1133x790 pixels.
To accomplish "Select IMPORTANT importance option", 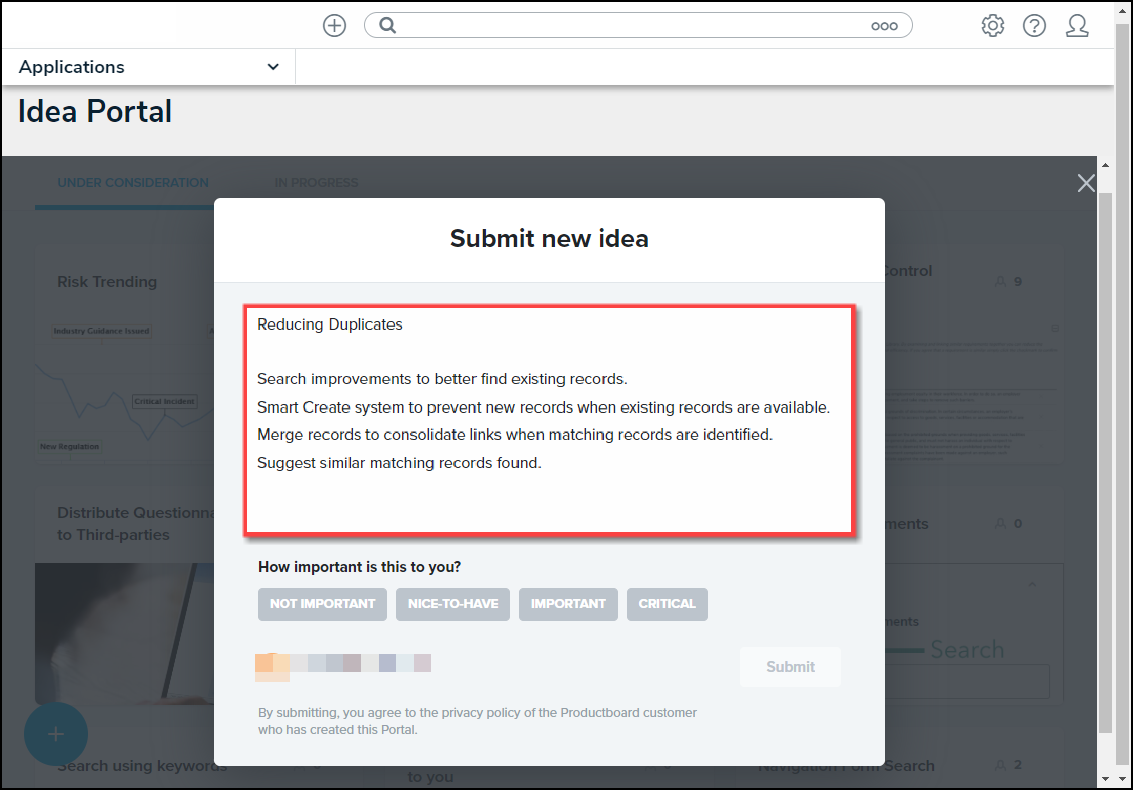I will (x=568, y=604).
